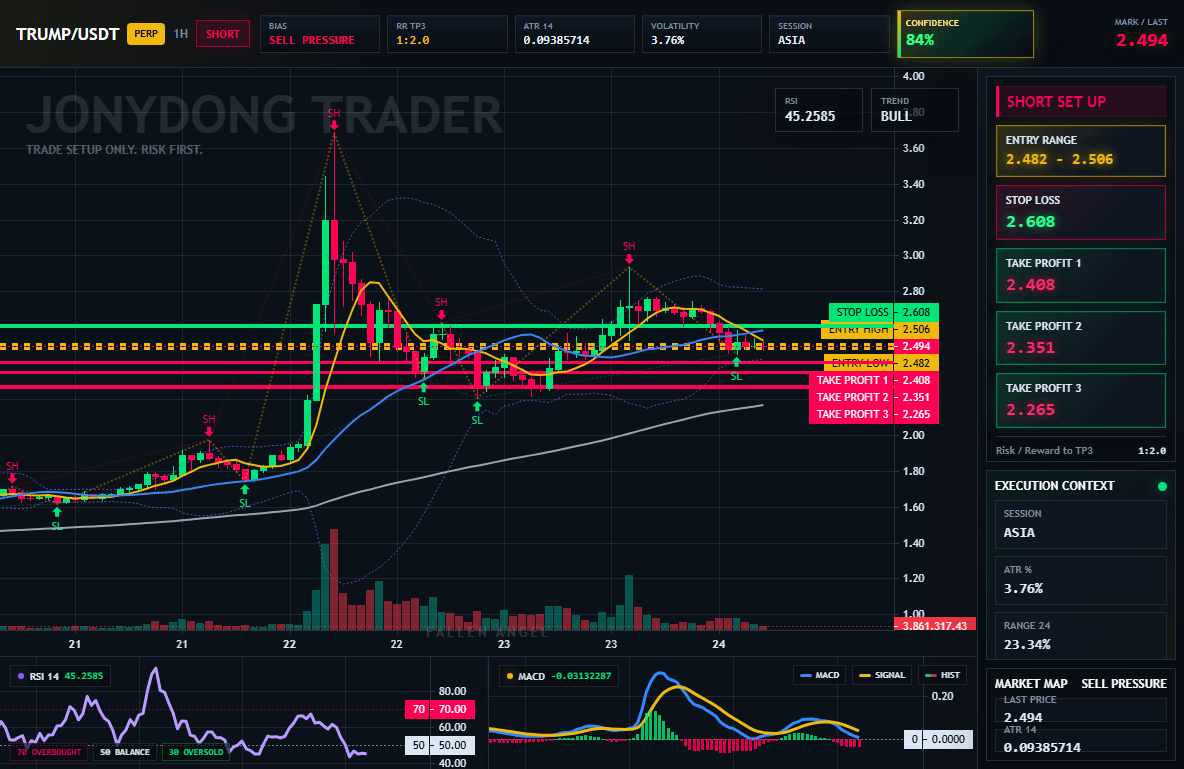Click the MACD zero line 0.0000 tag
The image size is (1184, 769).
click(x=939, y=739)
